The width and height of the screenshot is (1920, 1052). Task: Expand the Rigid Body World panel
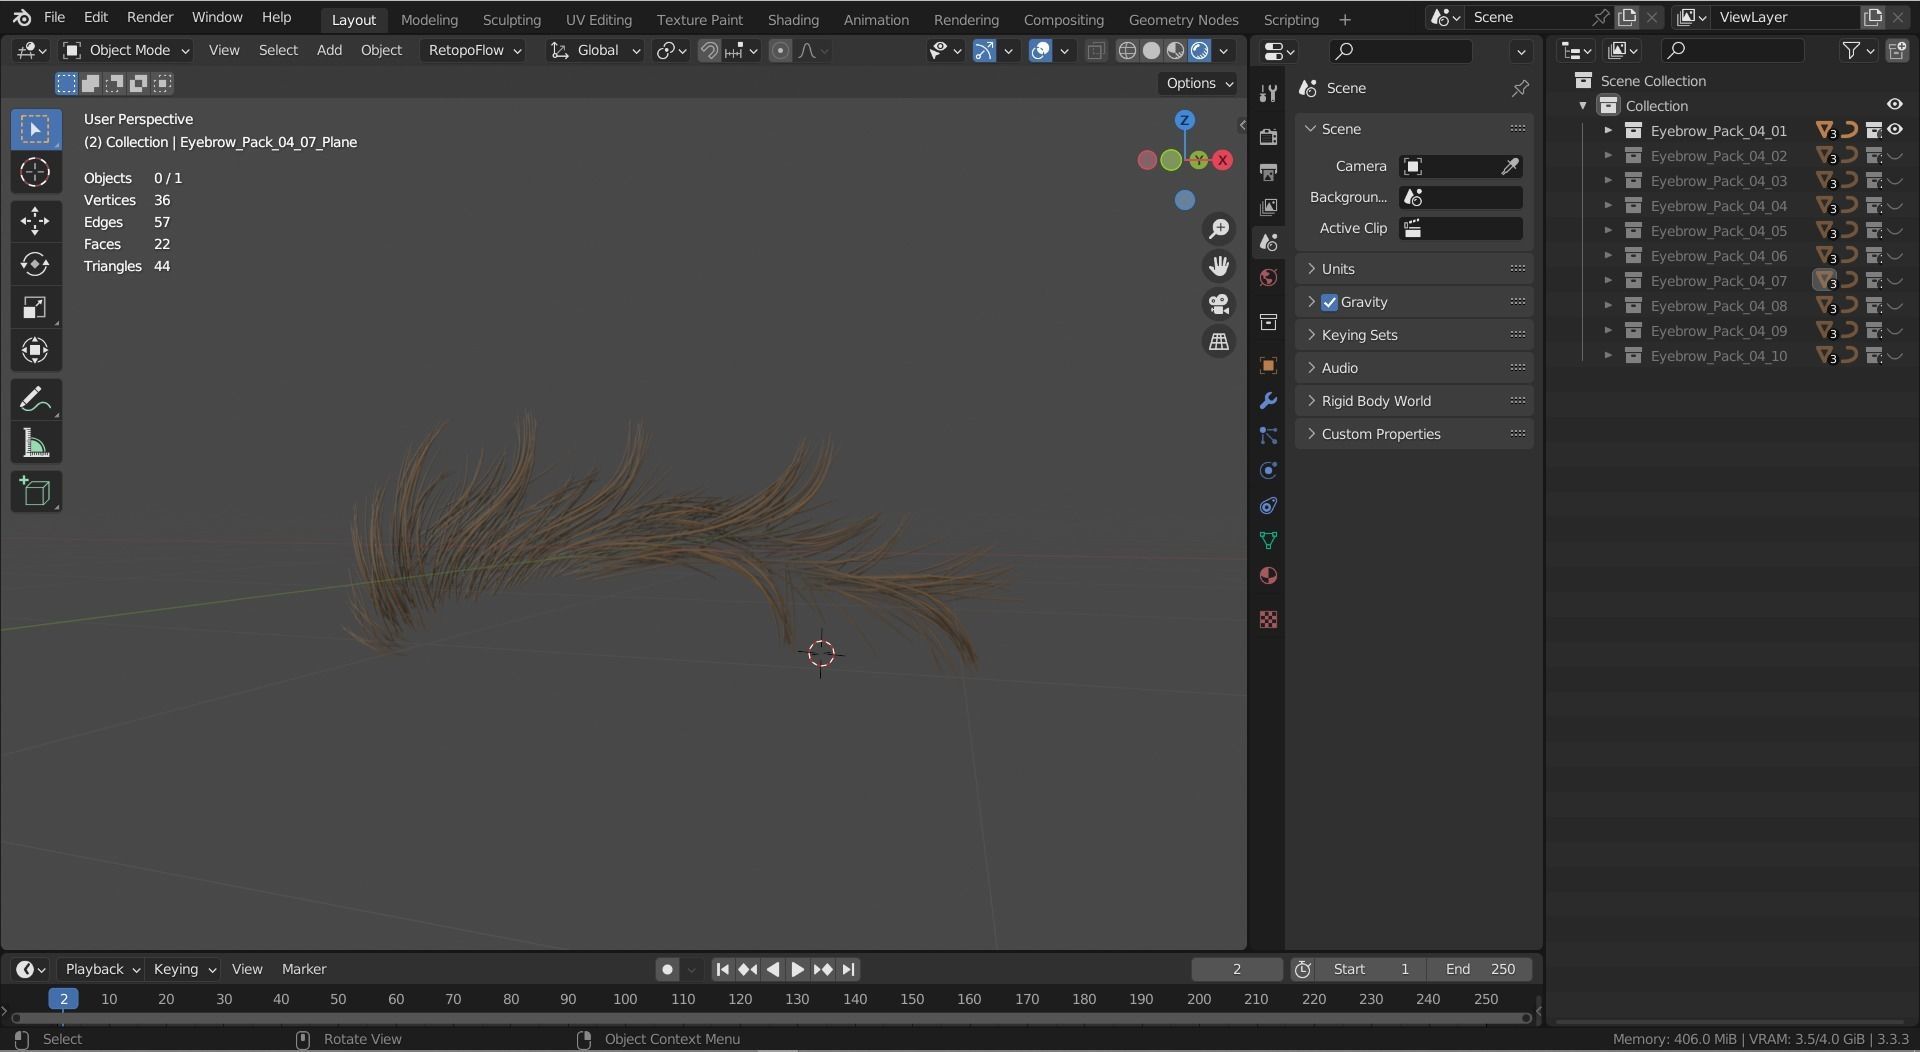click(1414, 401)
